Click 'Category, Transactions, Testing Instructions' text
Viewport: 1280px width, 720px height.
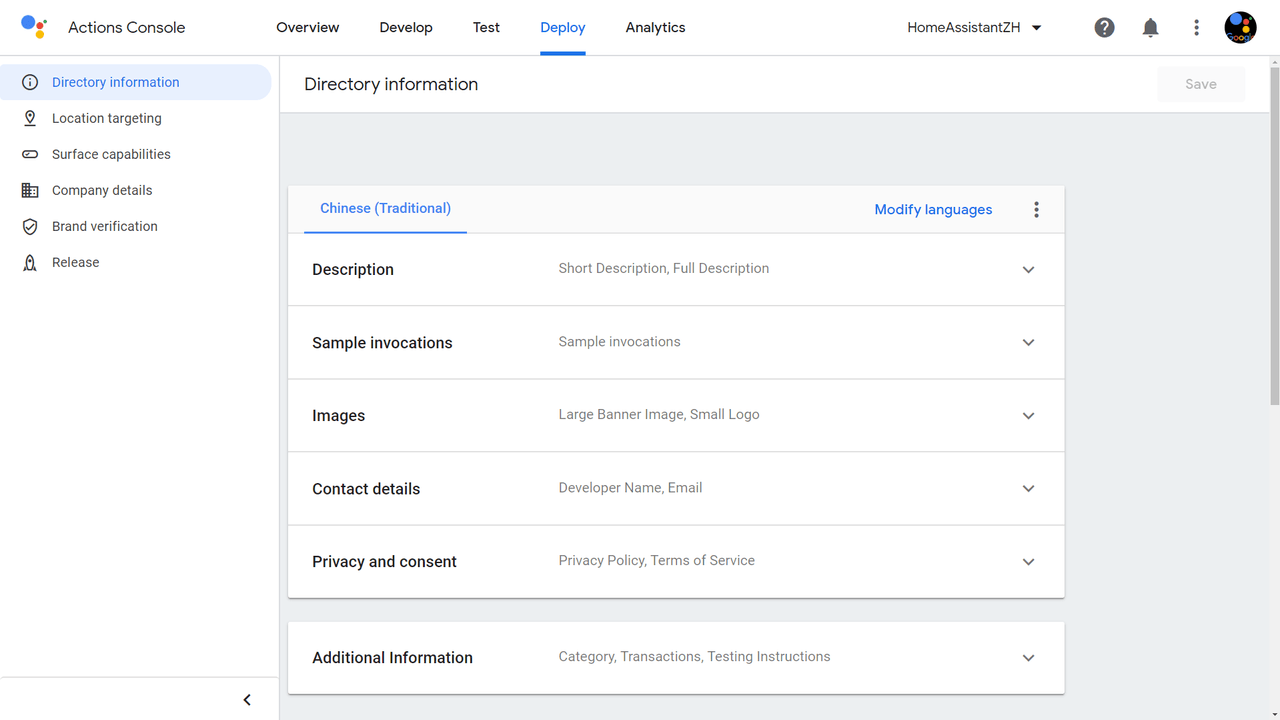click(694, 656)
